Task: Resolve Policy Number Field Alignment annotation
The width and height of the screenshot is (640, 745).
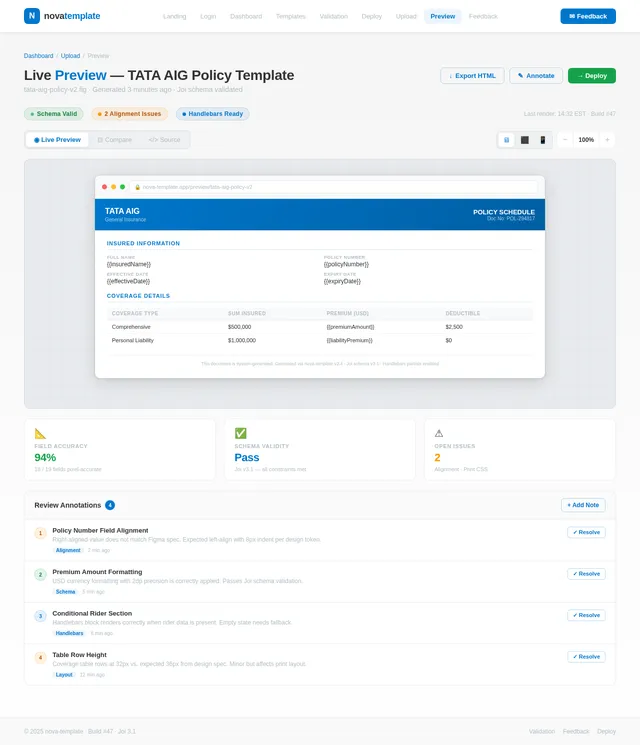Action: tap(586, 532)
